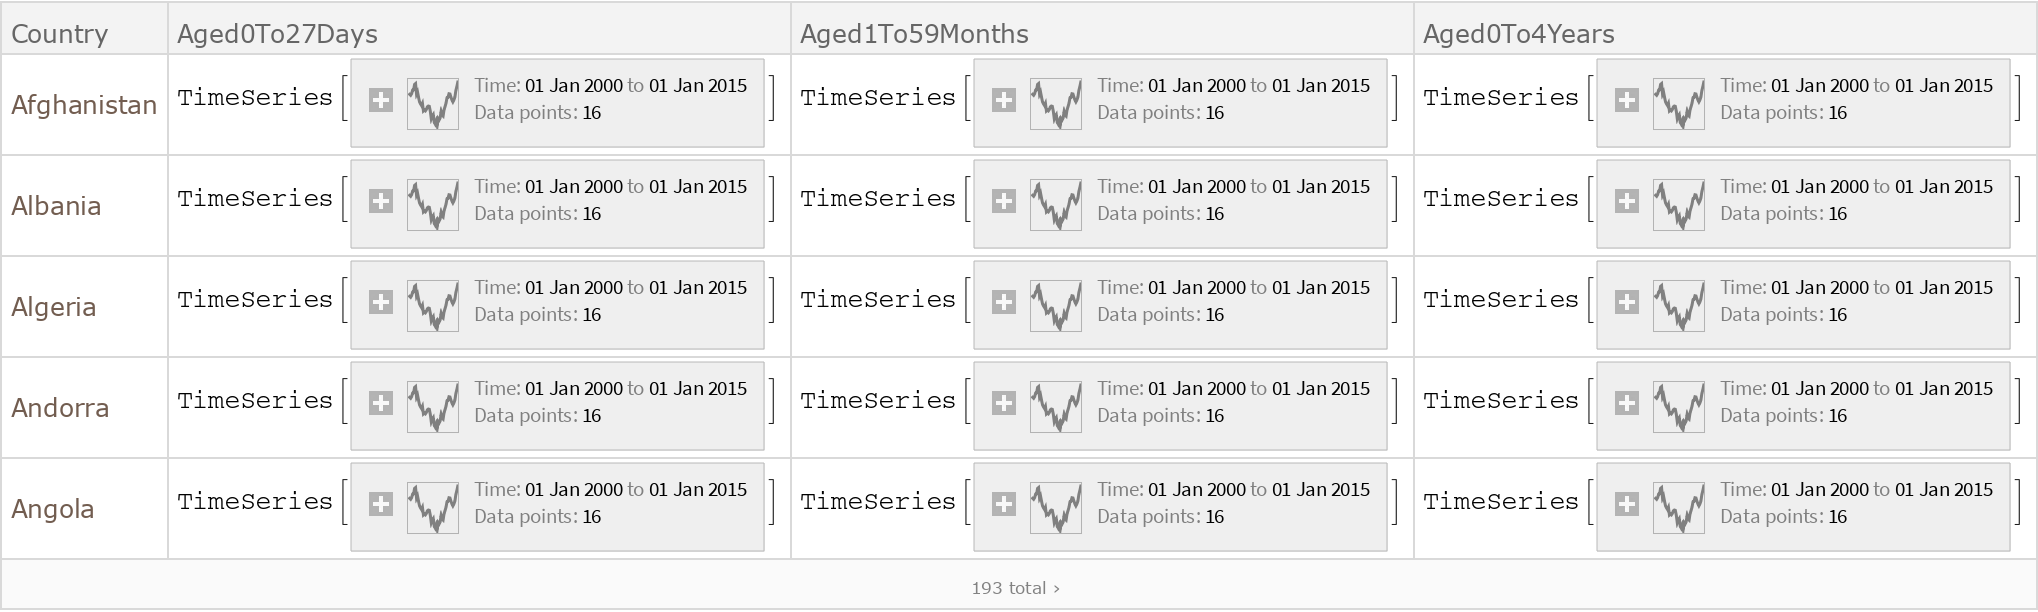Open the Andorra row entry
This screenshot has height=612, width=2038.
click(x=60, y=408)
